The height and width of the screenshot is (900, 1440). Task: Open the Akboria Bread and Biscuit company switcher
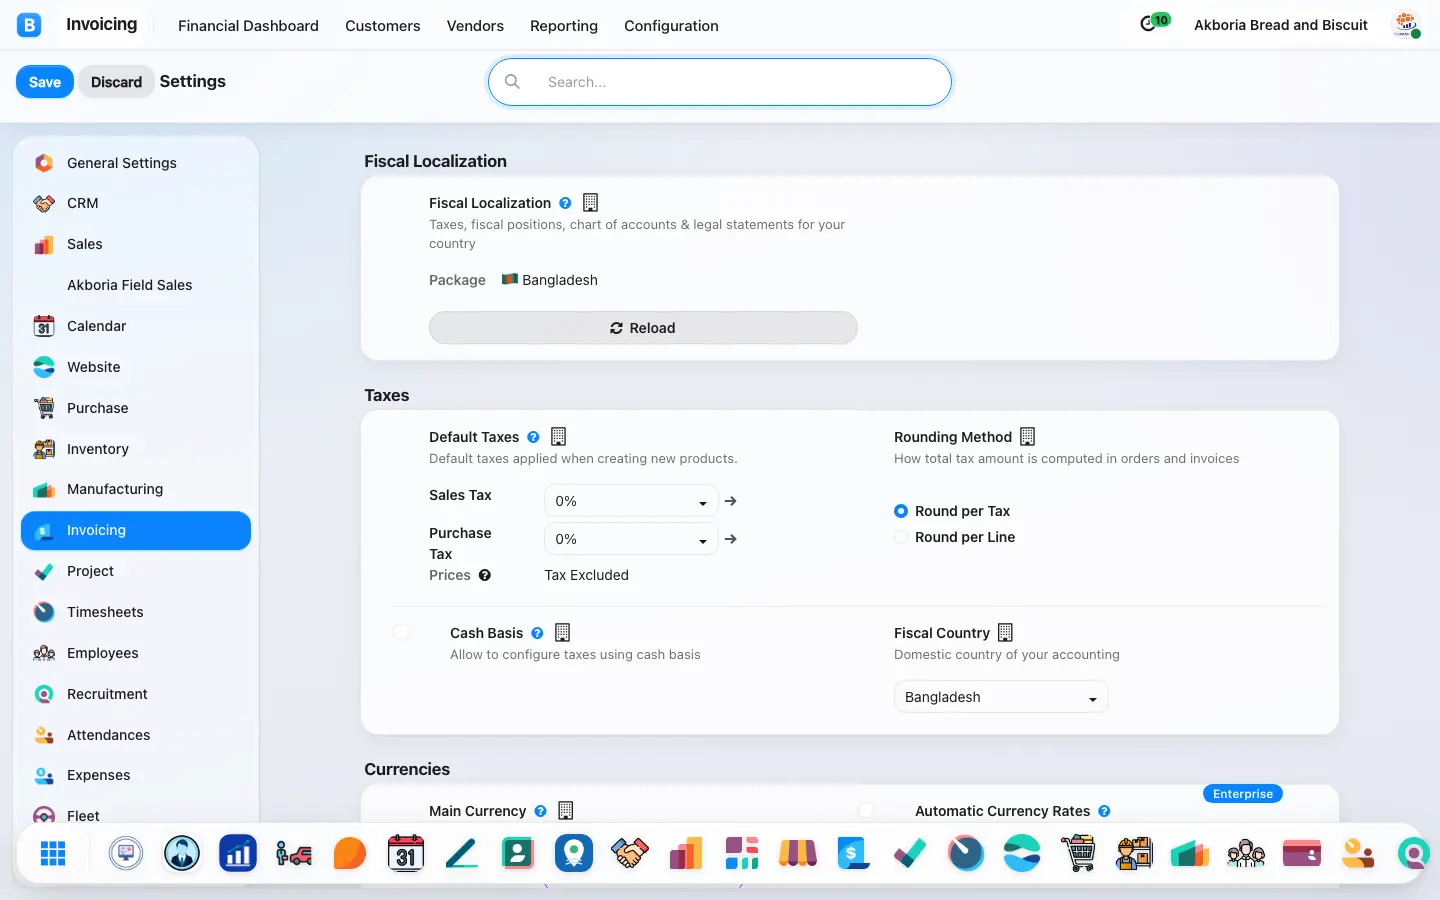(1280, 25)
